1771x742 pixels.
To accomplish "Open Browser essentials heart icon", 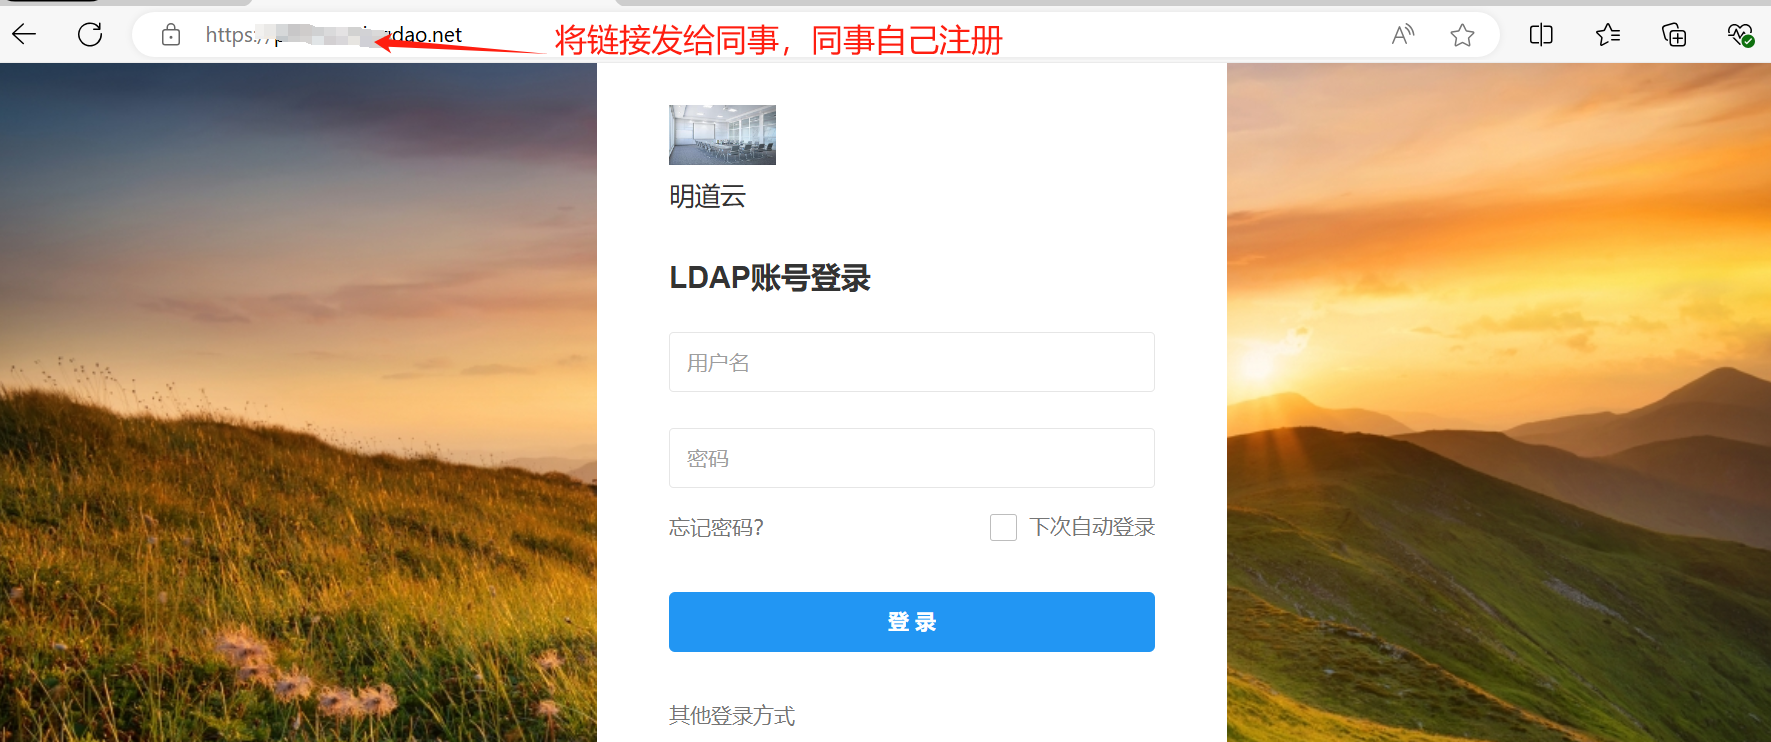I will [x=1740, y=35].
